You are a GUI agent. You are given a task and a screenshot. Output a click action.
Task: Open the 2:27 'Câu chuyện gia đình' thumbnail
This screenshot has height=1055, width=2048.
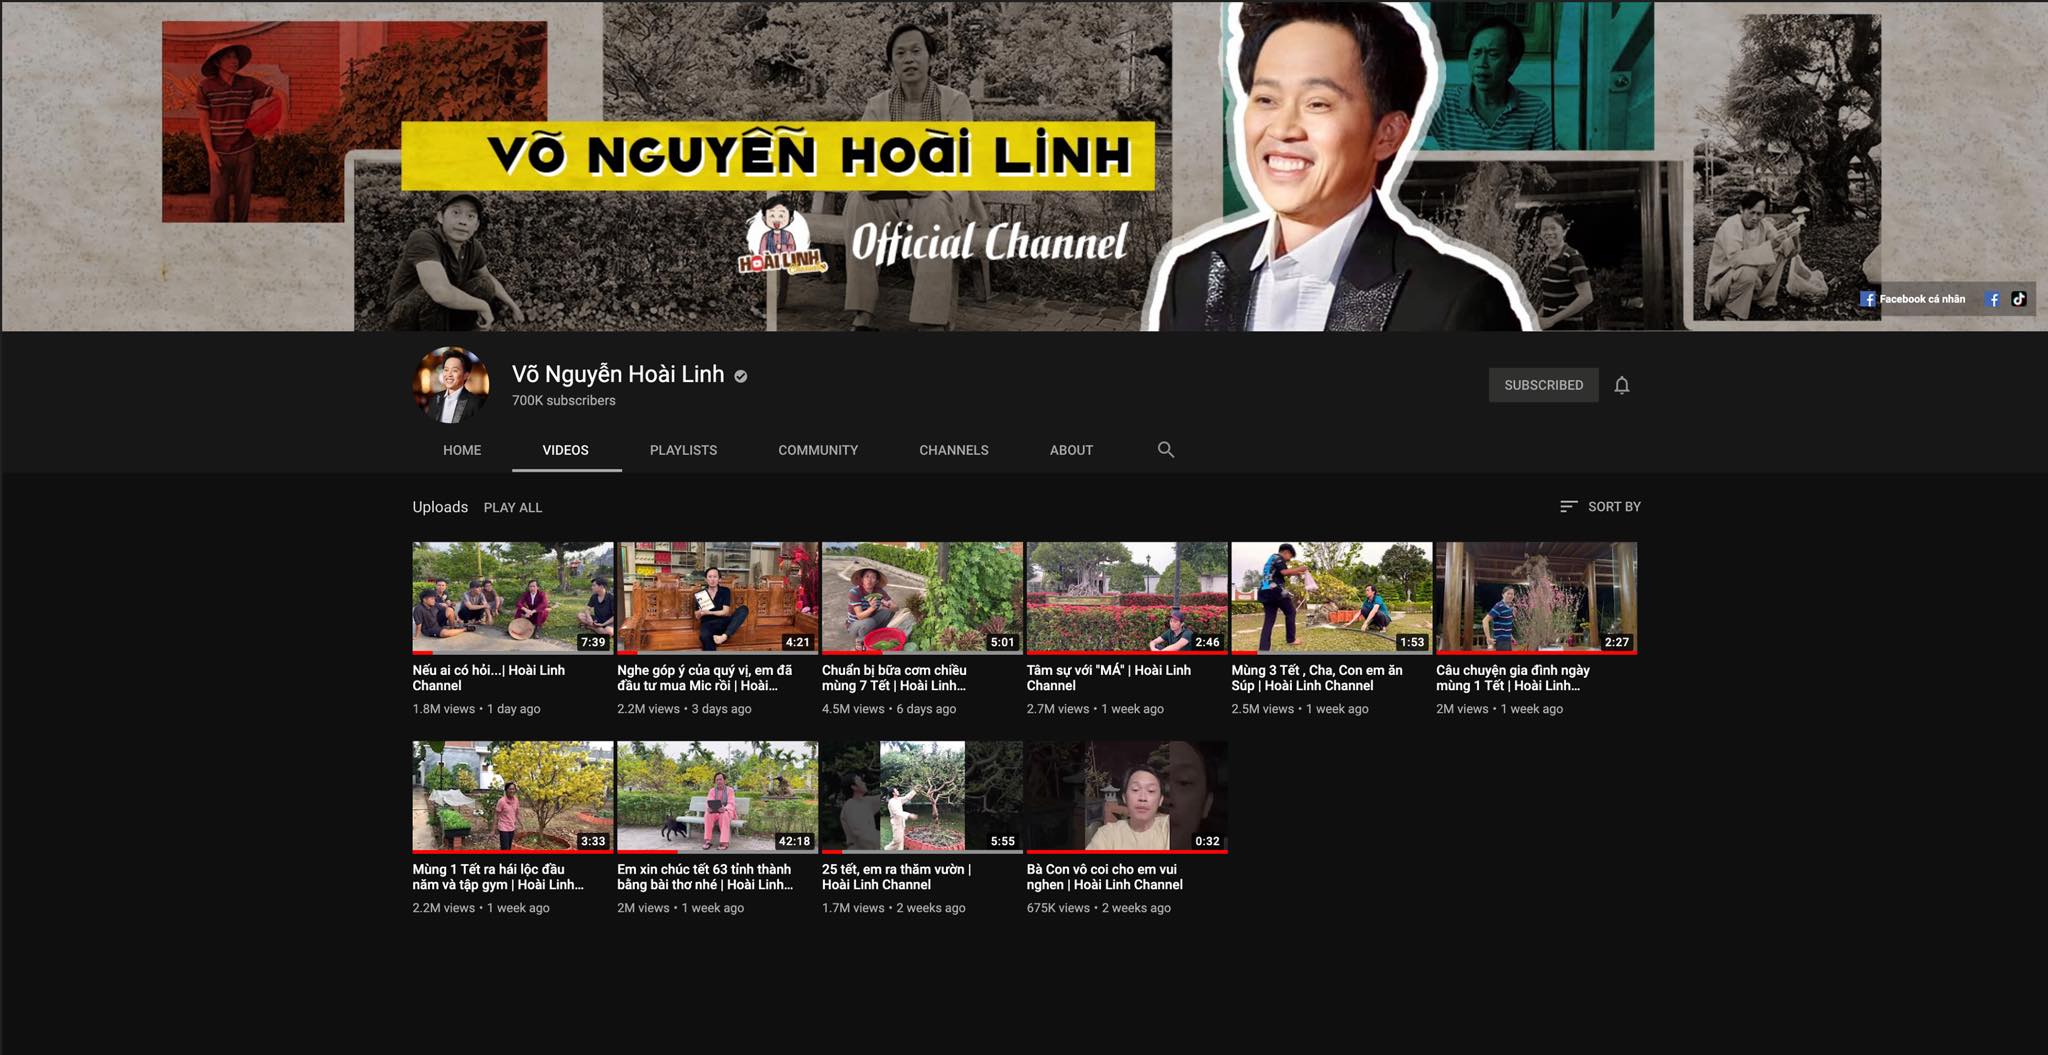coord(1536,598)
